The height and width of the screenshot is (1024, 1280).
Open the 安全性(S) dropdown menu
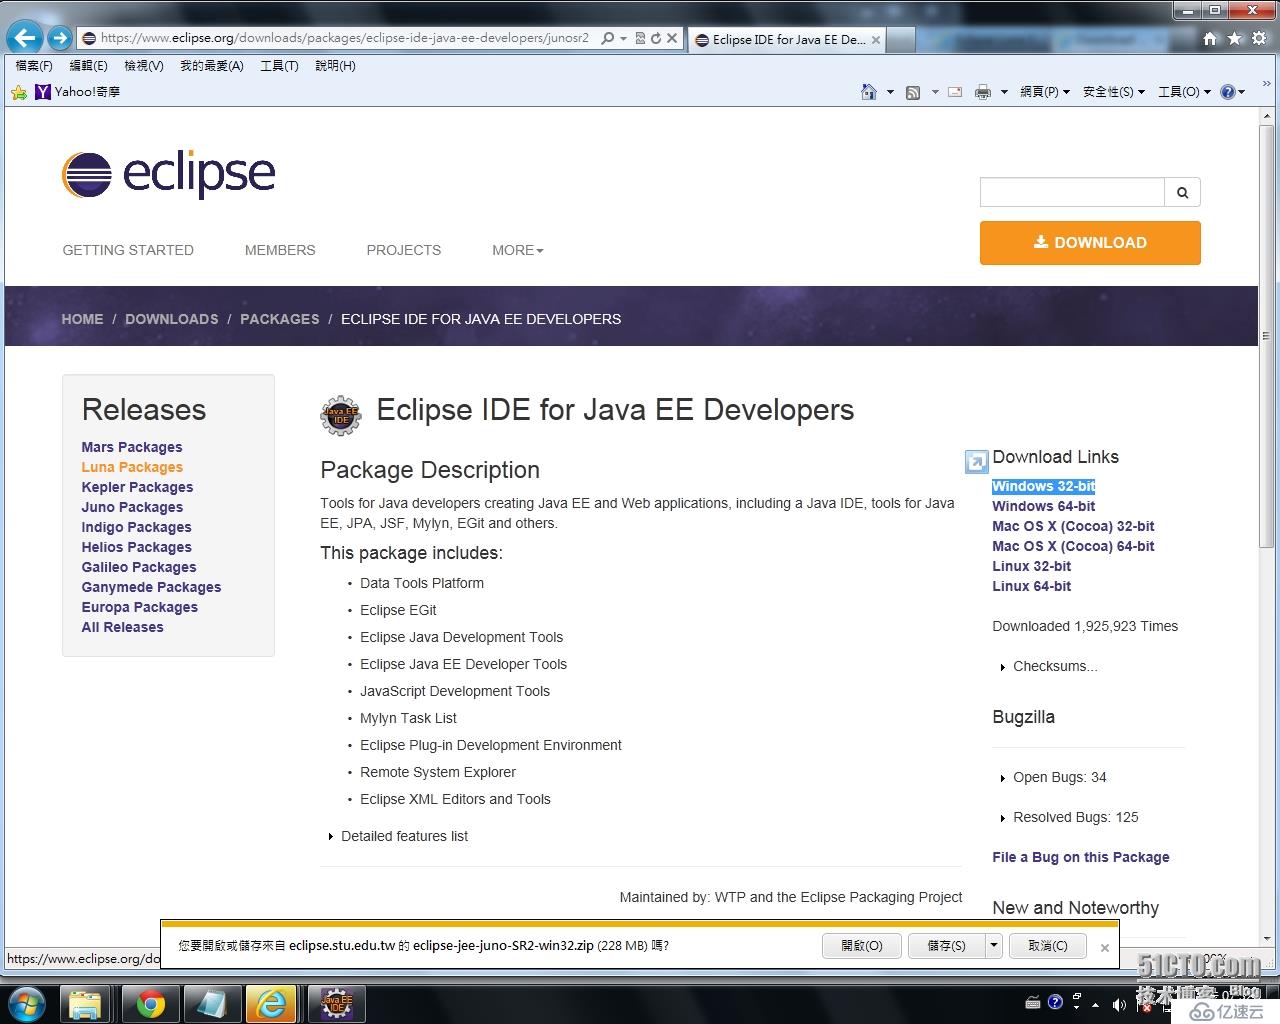coord(1113,92)
